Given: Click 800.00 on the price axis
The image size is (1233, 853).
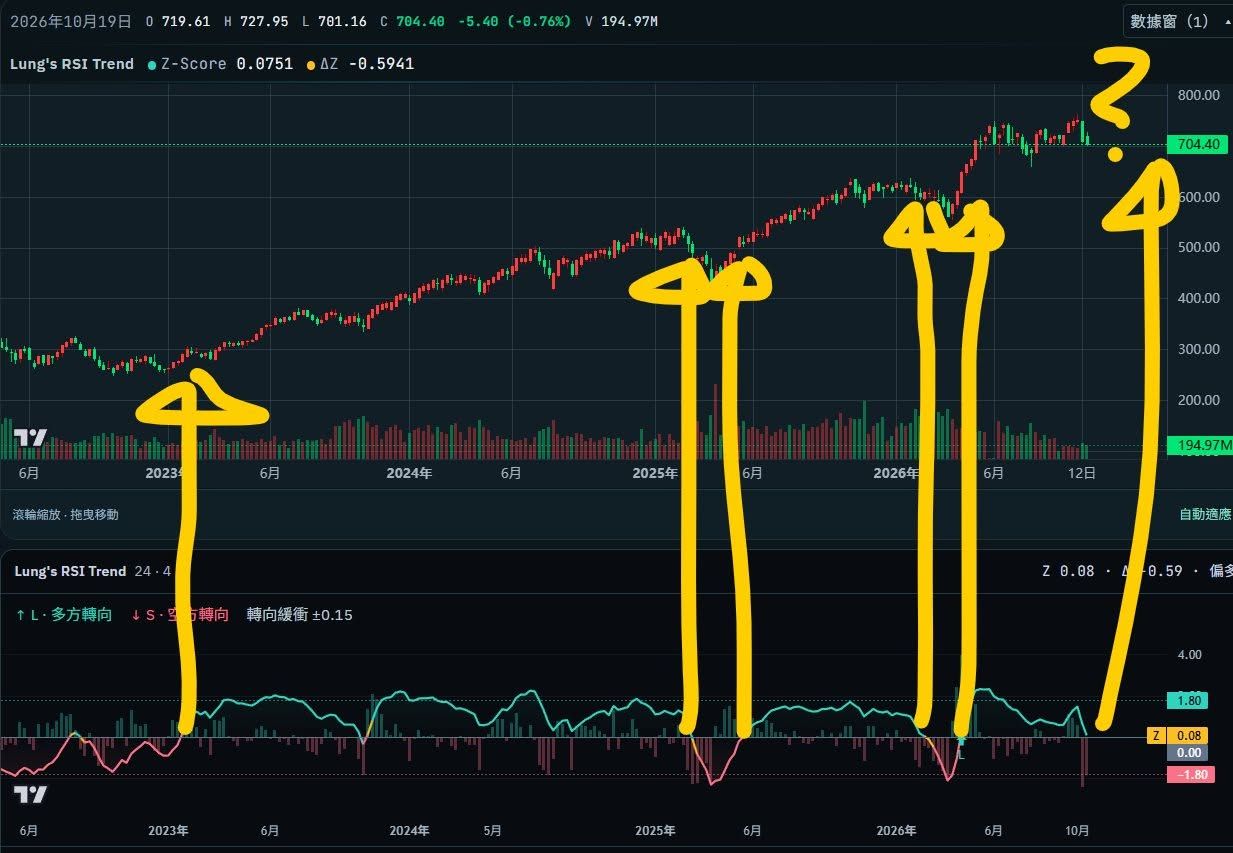Looking at the screenshot, I should [x=1198, y=95].
